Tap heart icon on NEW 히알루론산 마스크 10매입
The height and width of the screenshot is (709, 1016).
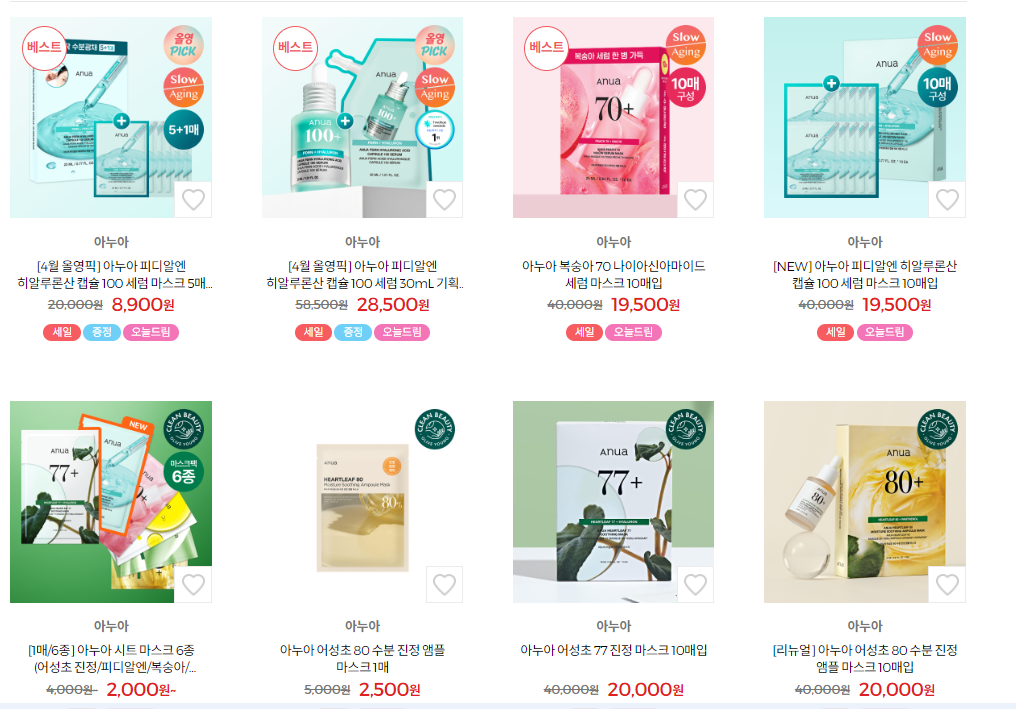coord(947,200)
